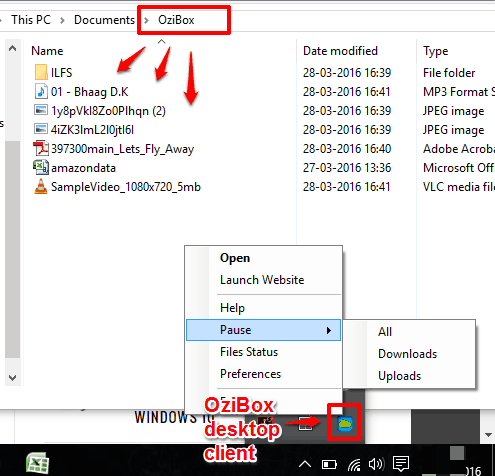This screenshot has height=476, width=495.
Task: Click the MP3 icon of 01 - Bhaag D.K
Action: pyautogui.click(x=41, y=92)
